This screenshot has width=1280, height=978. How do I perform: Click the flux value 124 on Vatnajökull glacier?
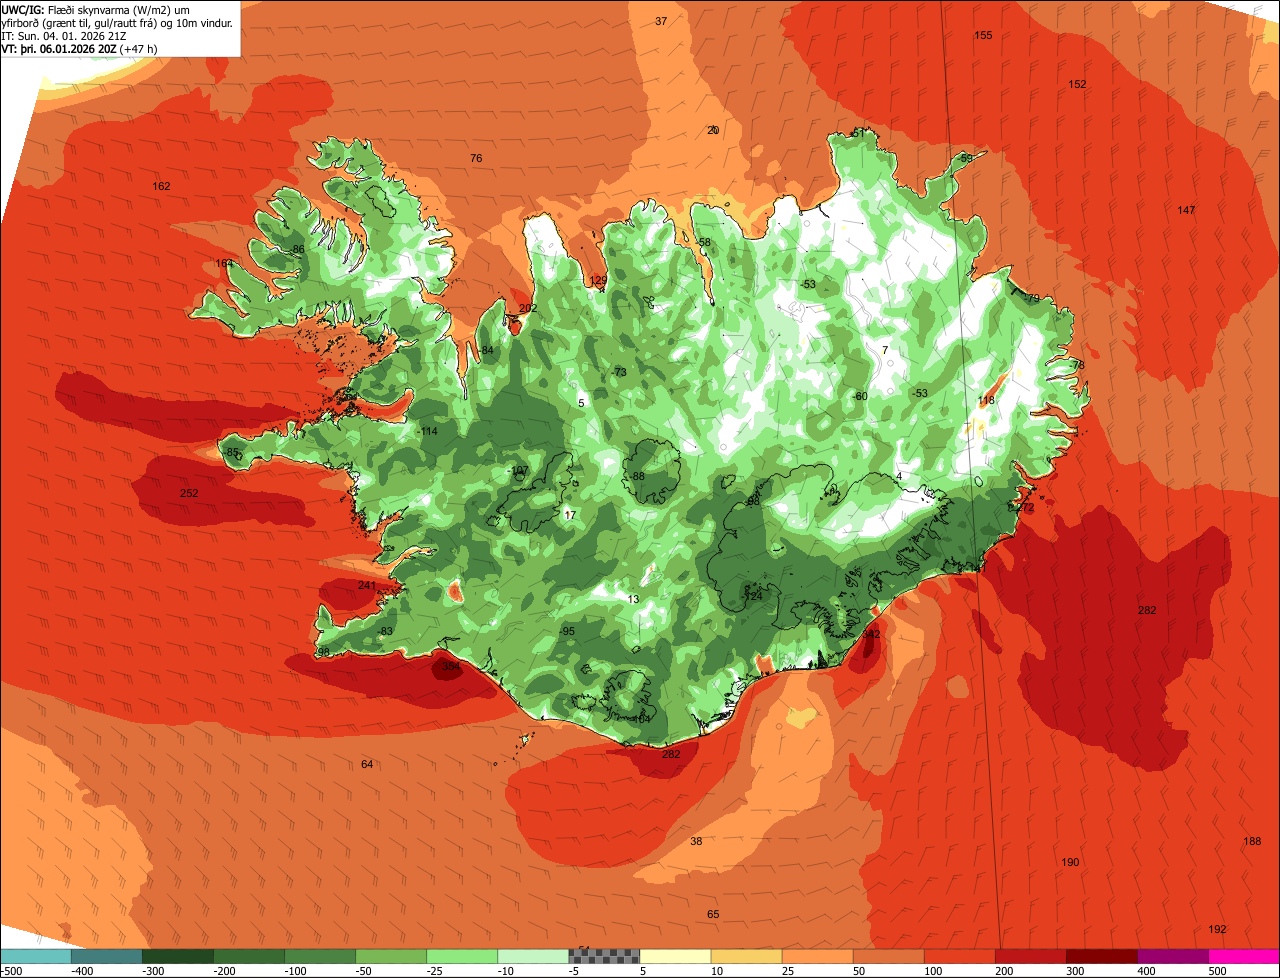754,596
